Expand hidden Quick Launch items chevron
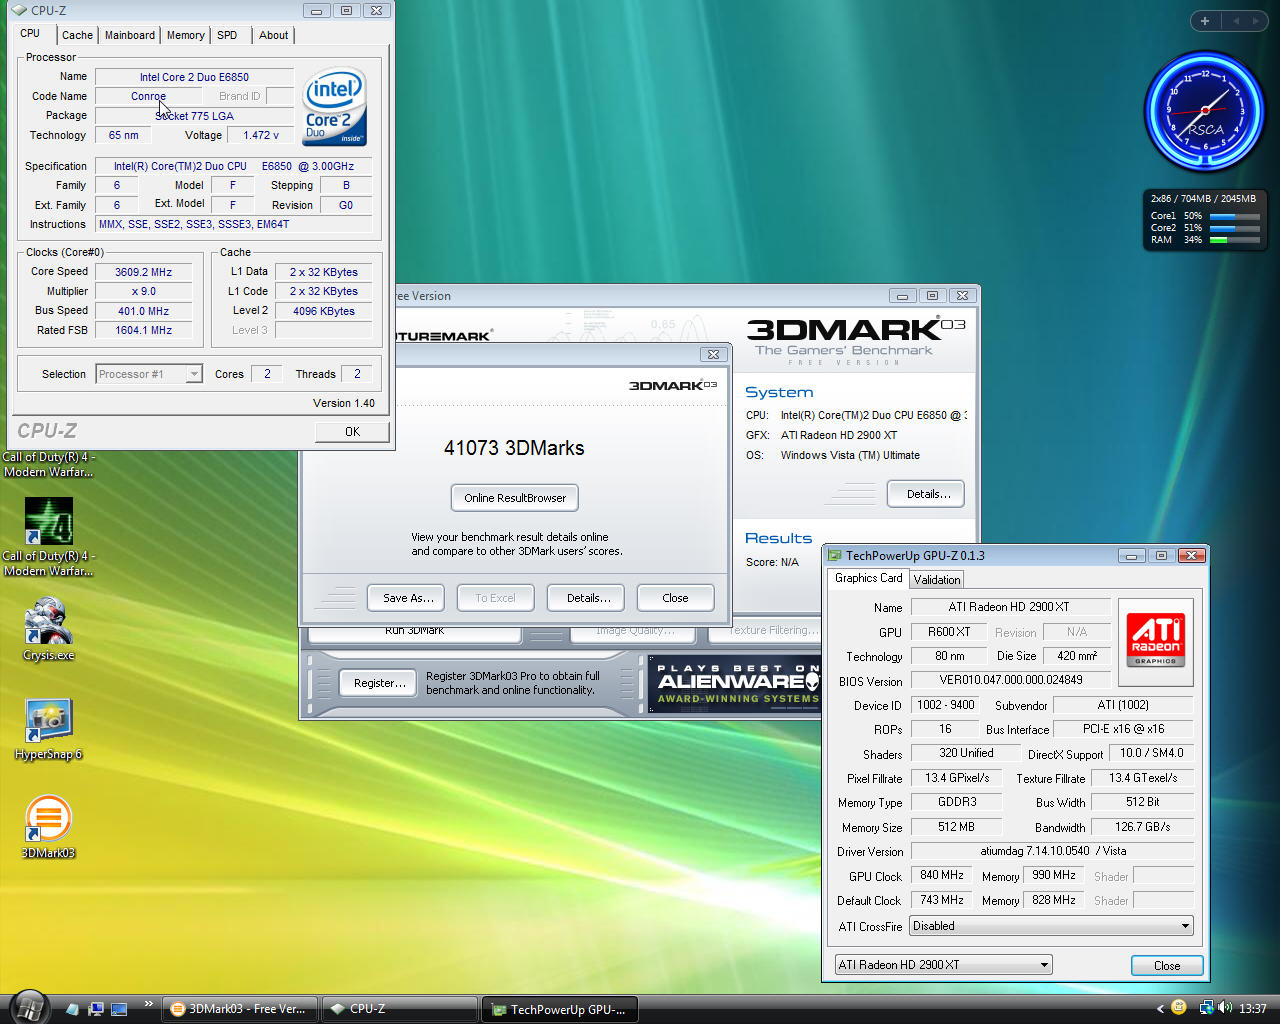The width and height of the screenshot is (1280, 1024). (149, 1004)
